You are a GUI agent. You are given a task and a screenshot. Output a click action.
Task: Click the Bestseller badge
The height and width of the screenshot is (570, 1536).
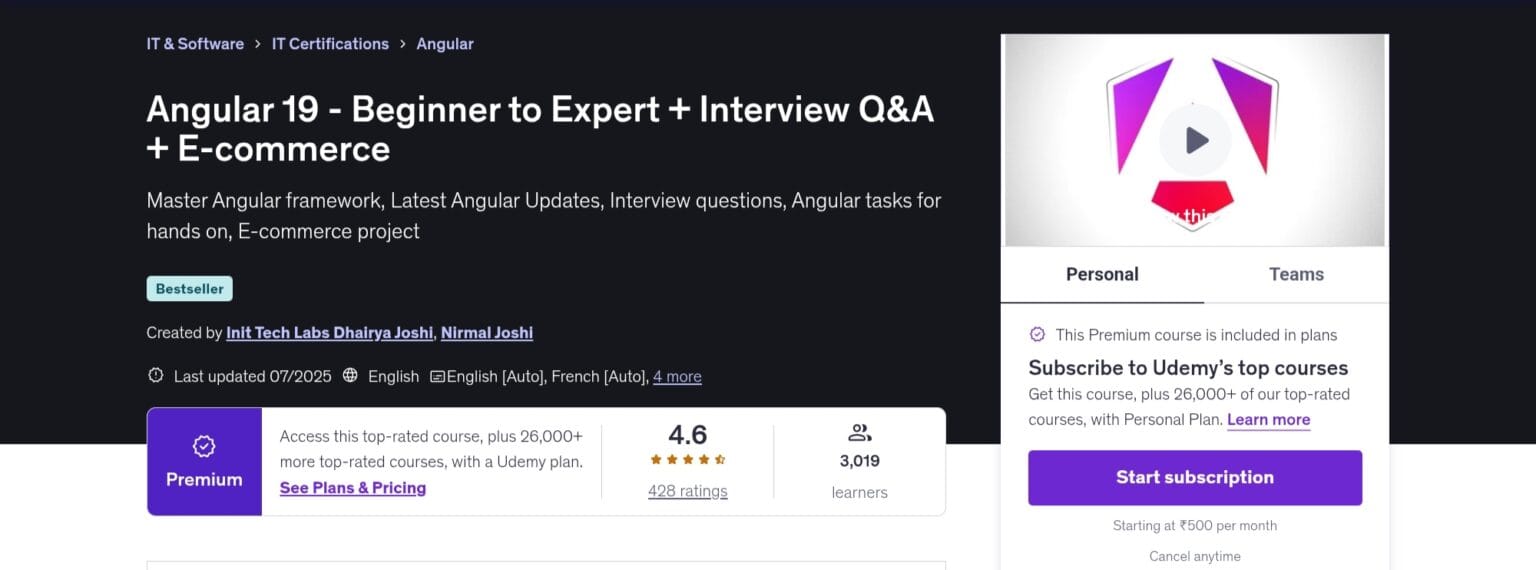tap(190, 289)
